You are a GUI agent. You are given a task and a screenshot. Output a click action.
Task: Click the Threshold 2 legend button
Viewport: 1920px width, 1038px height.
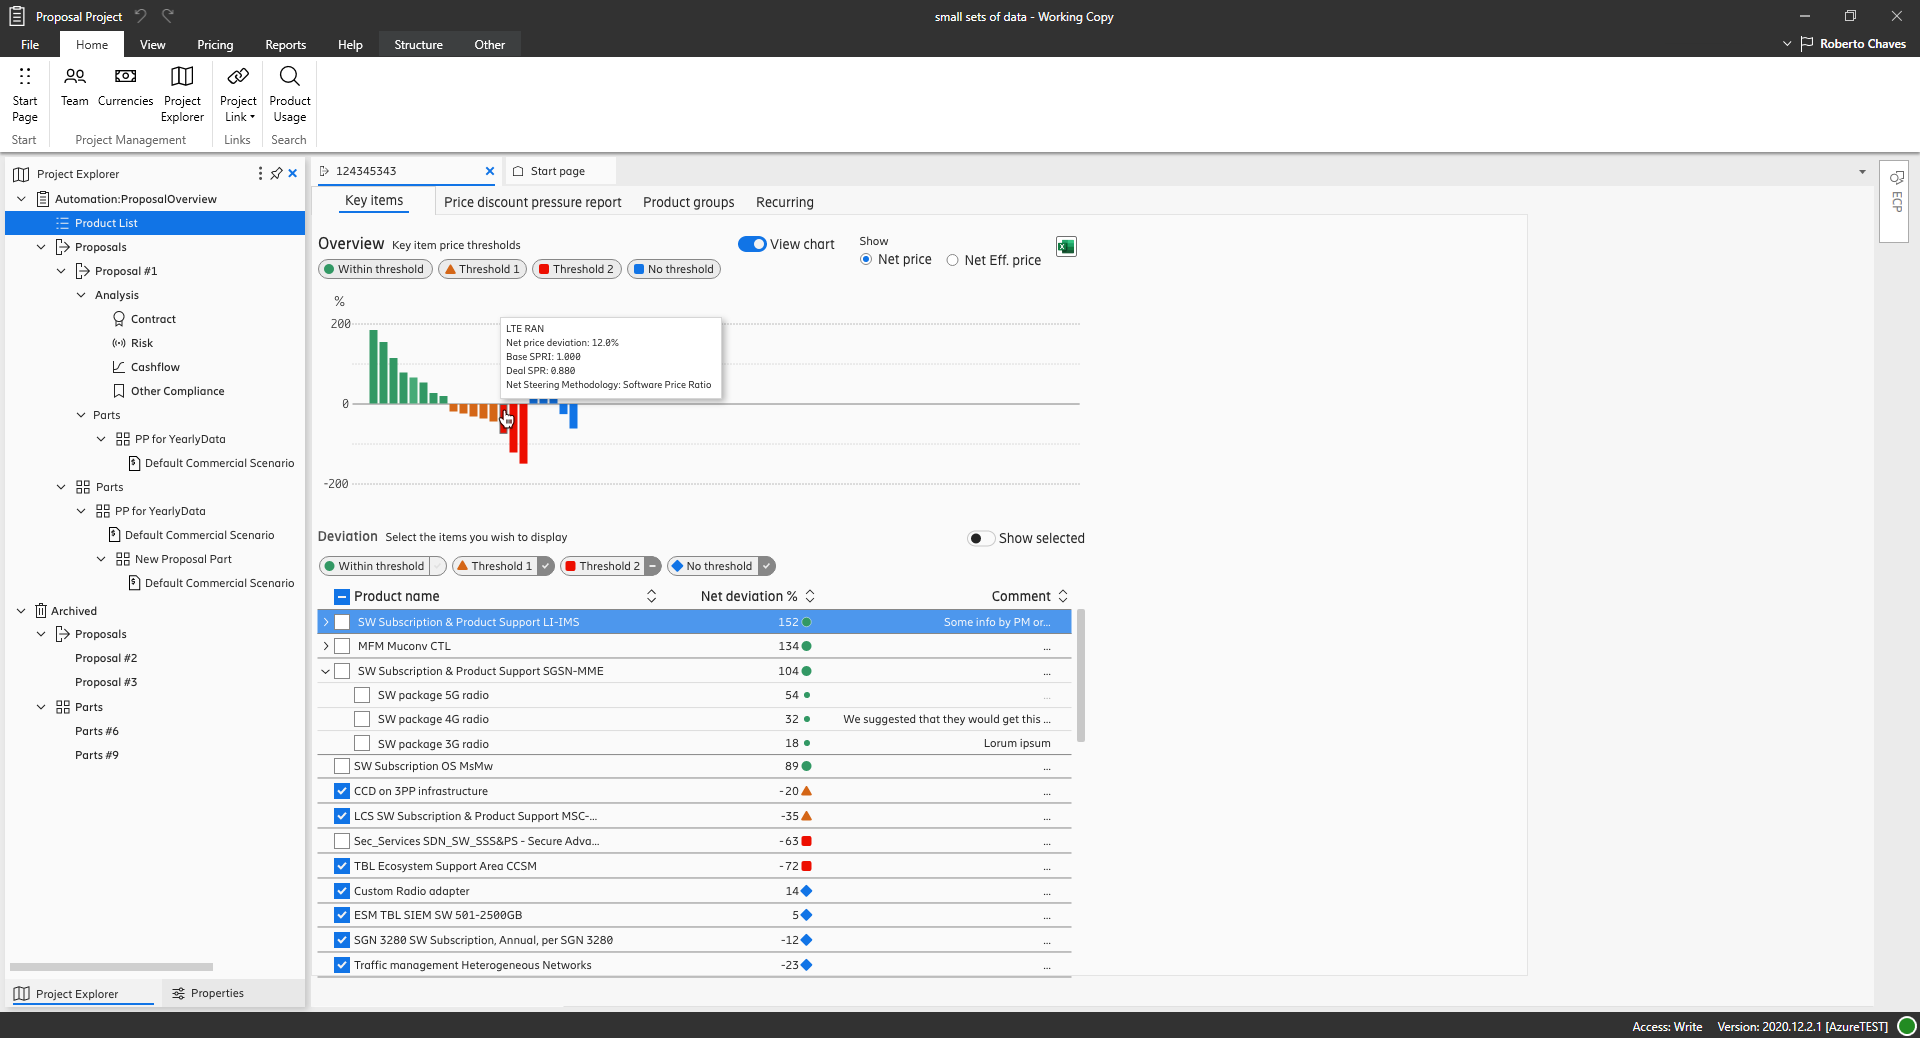point(576,269)
